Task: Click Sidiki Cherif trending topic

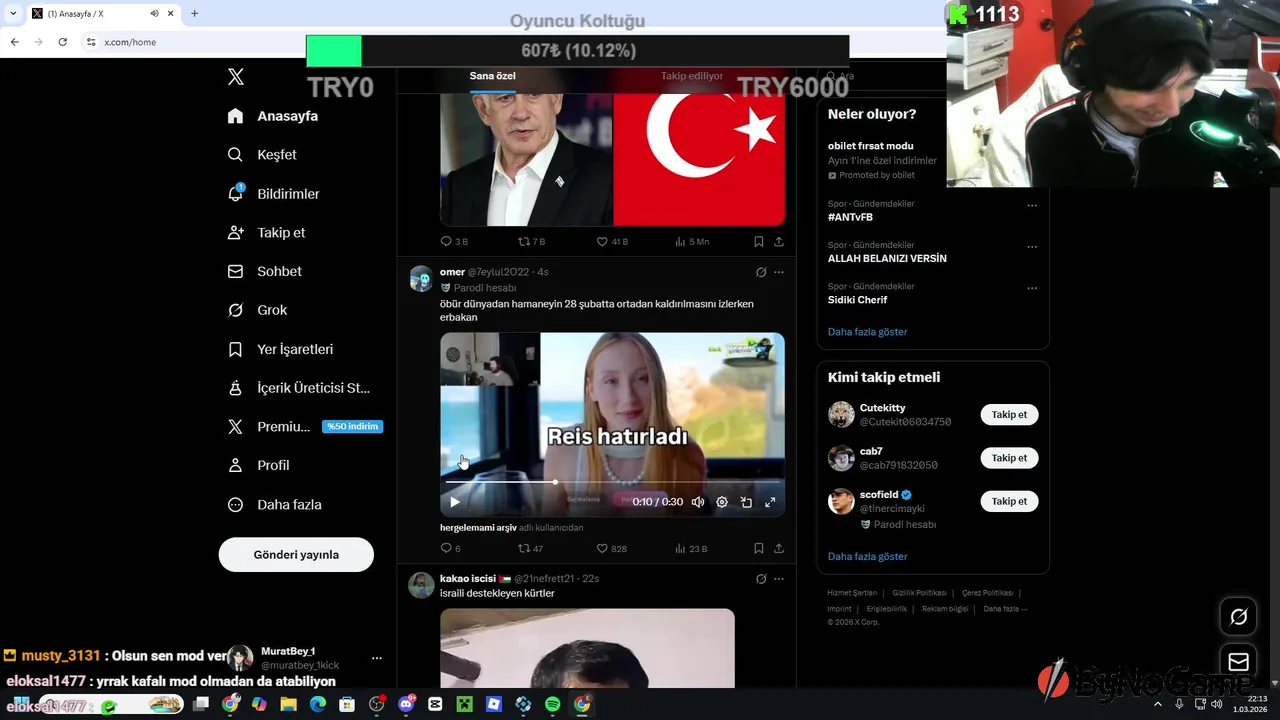Action: 857,300
